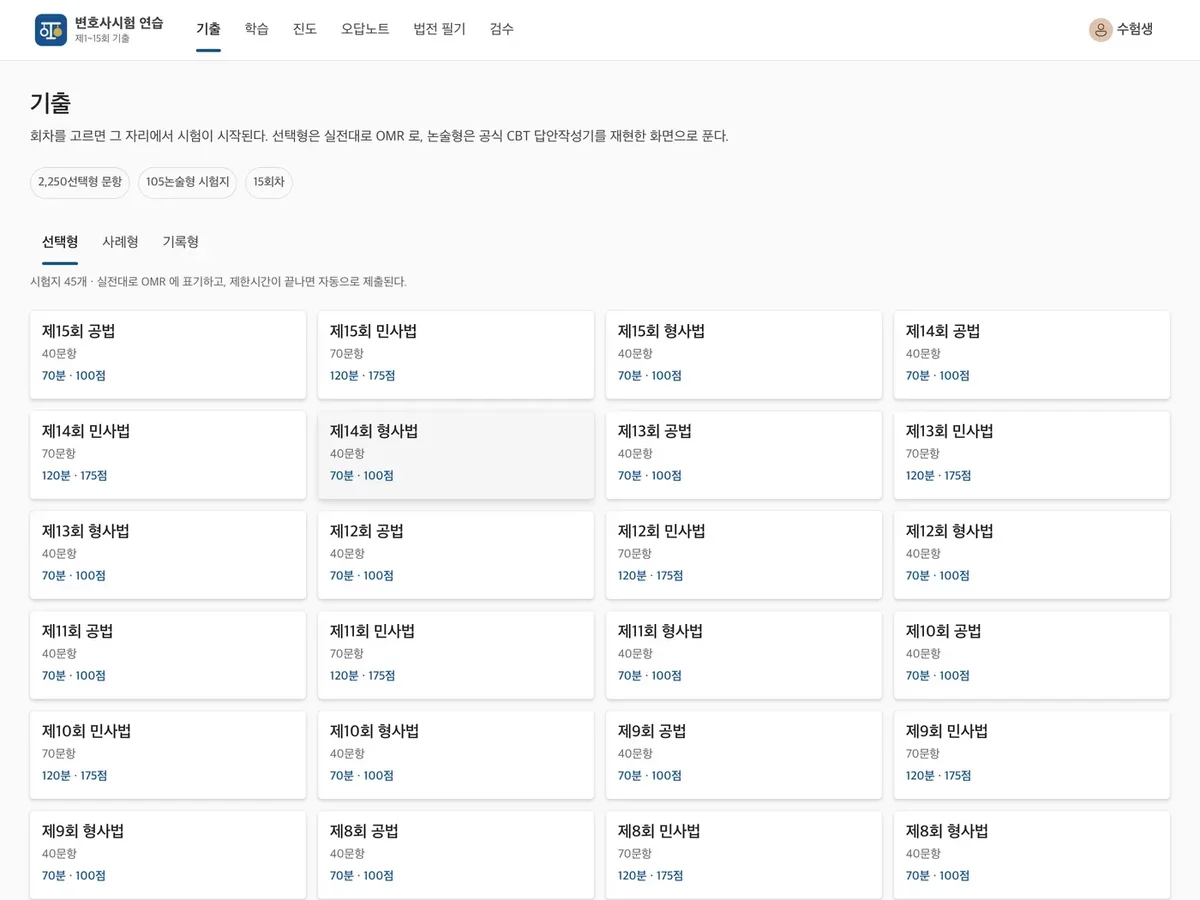Image resolution: width=1200 pixels, height=900 pixels.
Task: Open the 제14회 민사법 exam card
Action: [168, 455]
